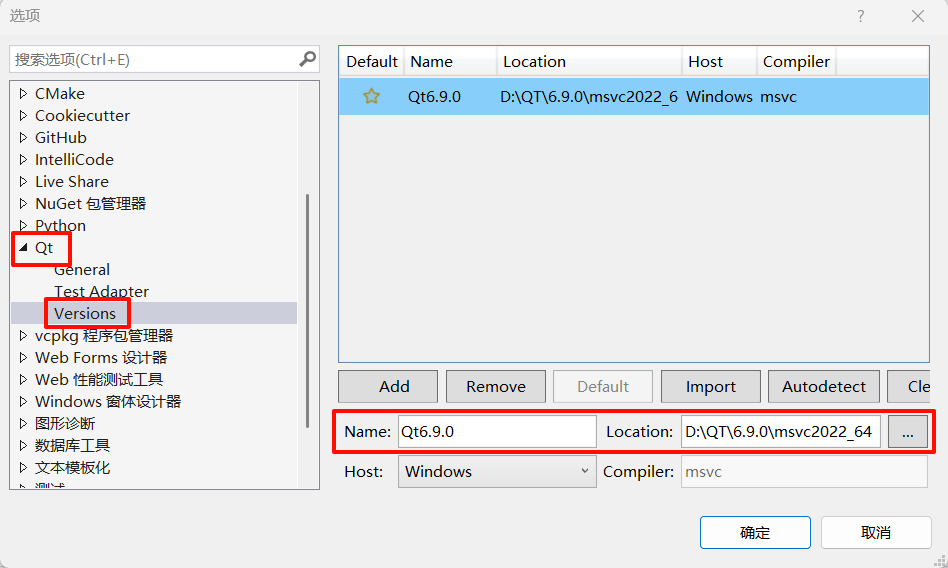Click the options tree vertical scrollbar
The image size is (948, 568).
tap(308, 311)
